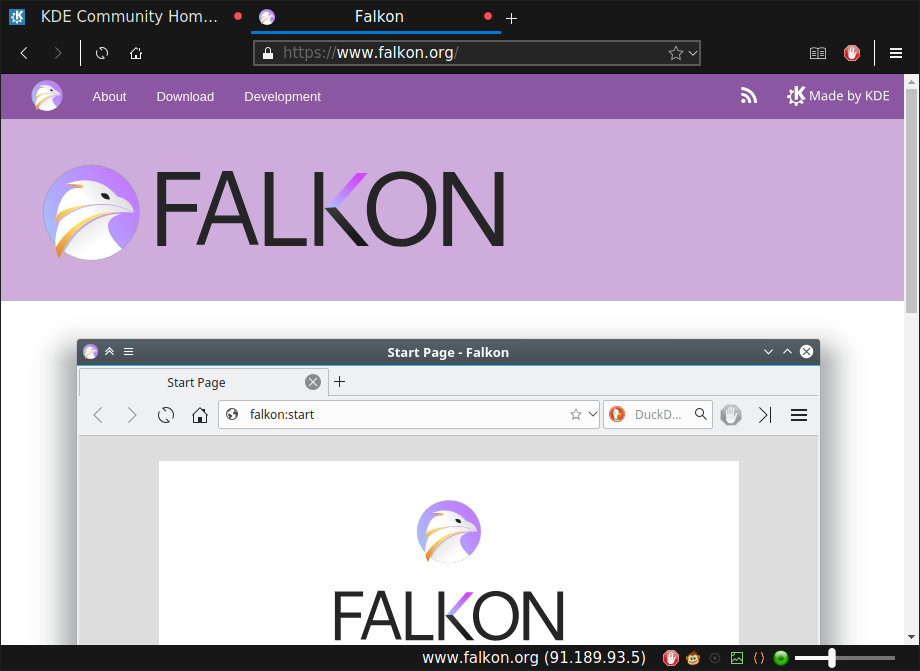Click the back arrow in the embedded Falkon window
Screen dimensions: 920x671
(98, 415)
